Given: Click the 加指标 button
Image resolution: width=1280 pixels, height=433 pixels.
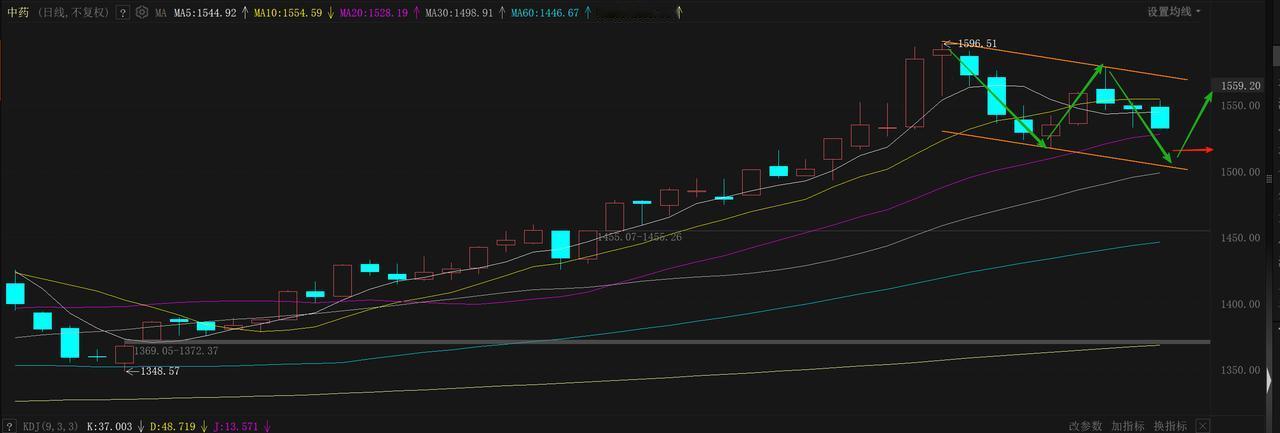Looking at the screenshot, I should click(1128, 426).
